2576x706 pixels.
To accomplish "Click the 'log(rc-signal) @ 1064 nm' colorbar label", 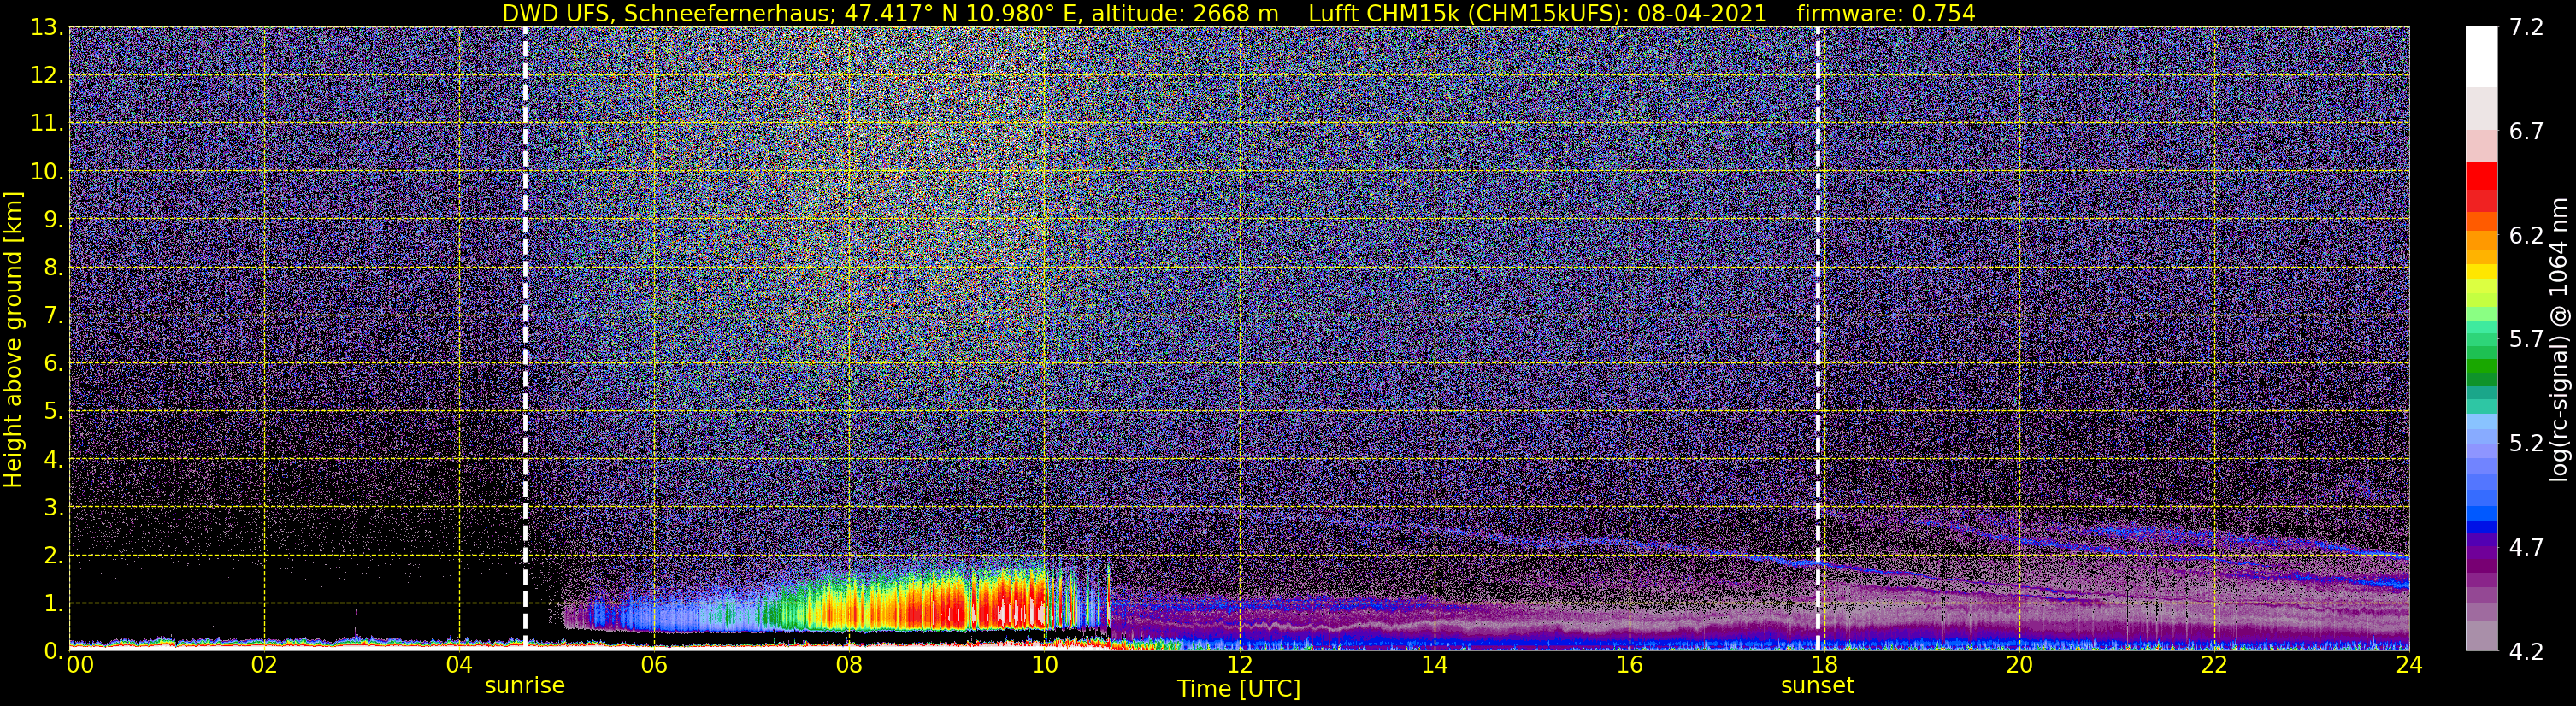I will [2559, 340].
